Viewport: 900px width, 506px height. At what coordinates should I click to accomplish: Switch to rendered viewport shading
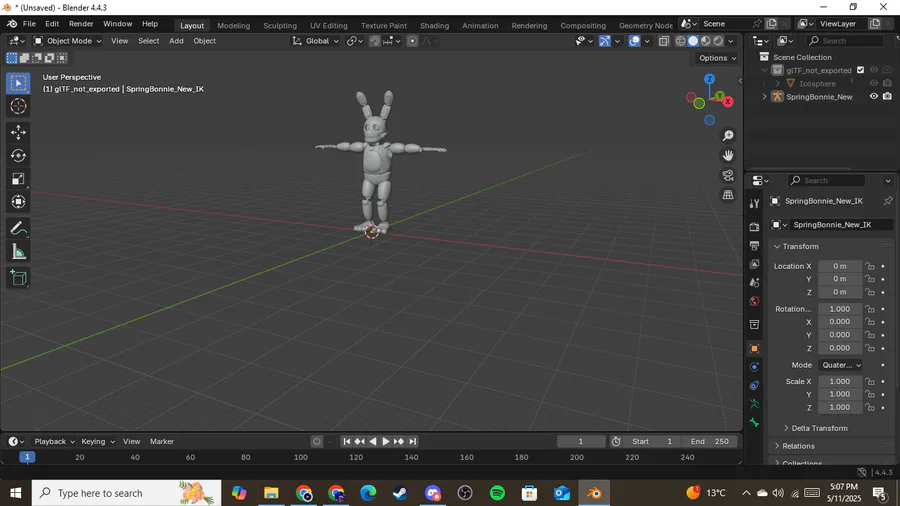tap(718, 41)
